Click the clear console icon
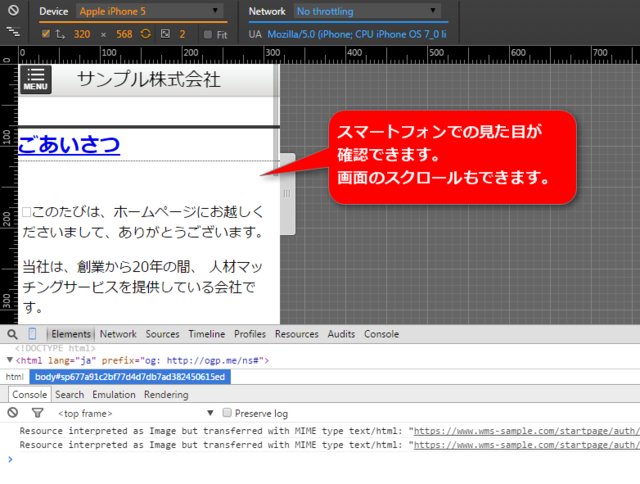The width and height of the screenshot is (640, 484). point(13,413)
